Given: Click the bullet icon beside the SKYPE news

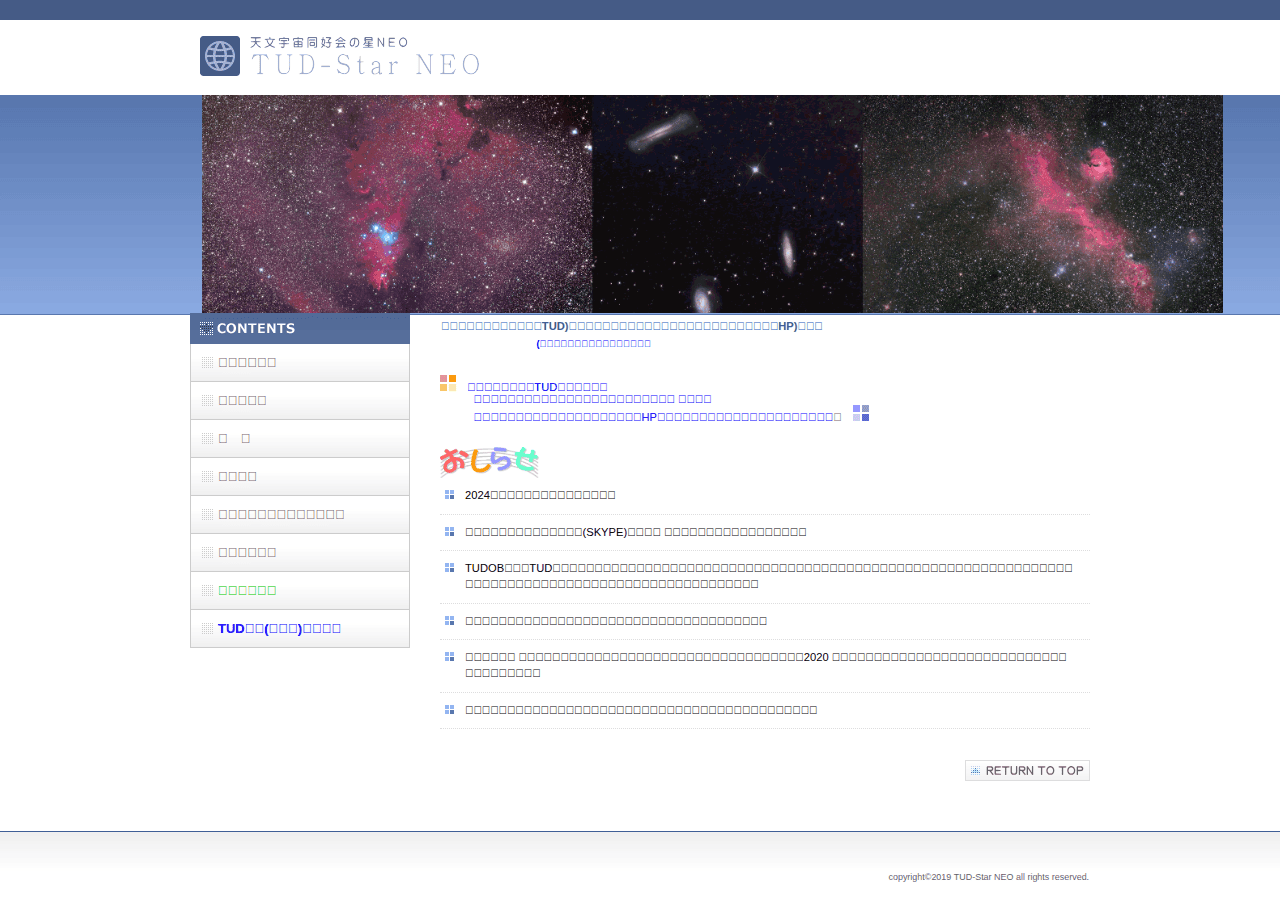Looking at the screenshot, I should tap(449, 532).
